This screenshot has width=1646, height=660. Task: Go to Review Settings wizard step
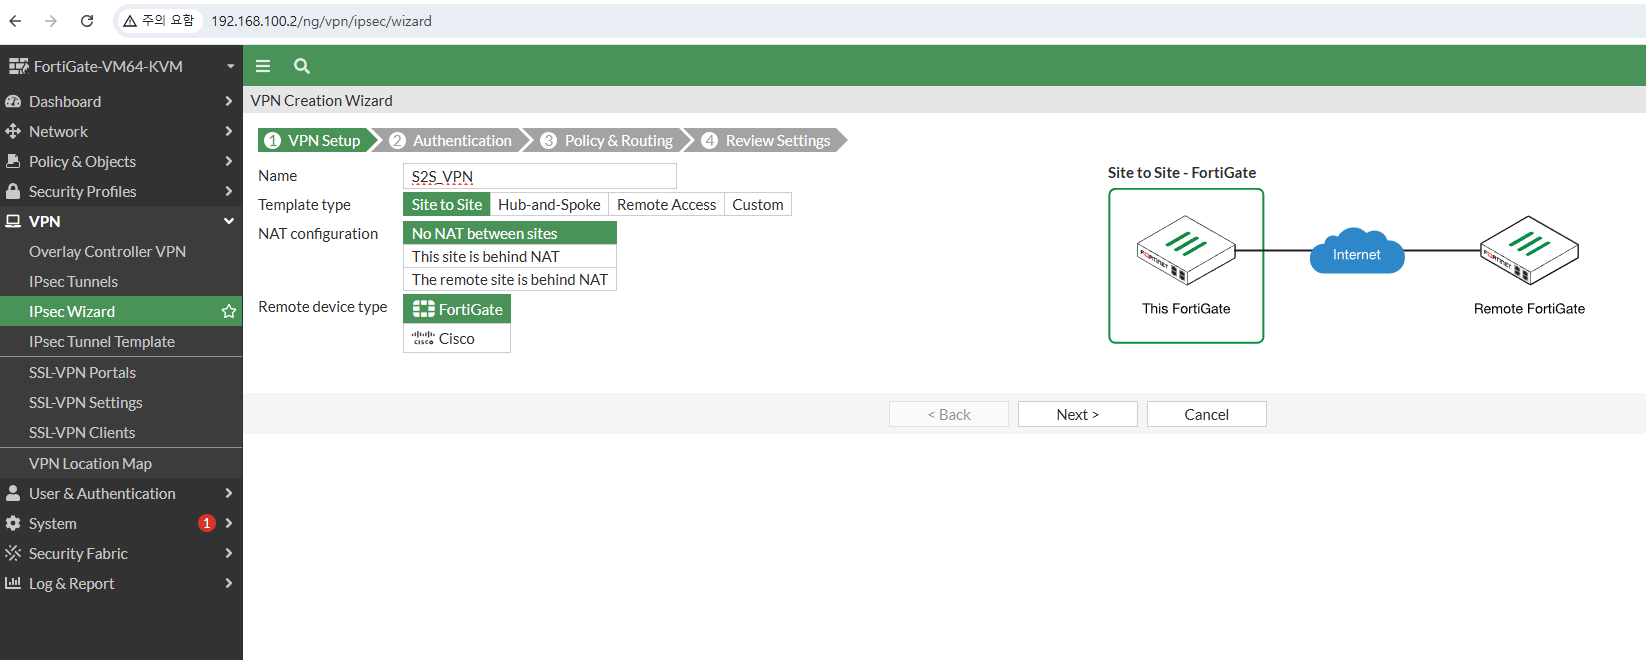tap(768, 140)
